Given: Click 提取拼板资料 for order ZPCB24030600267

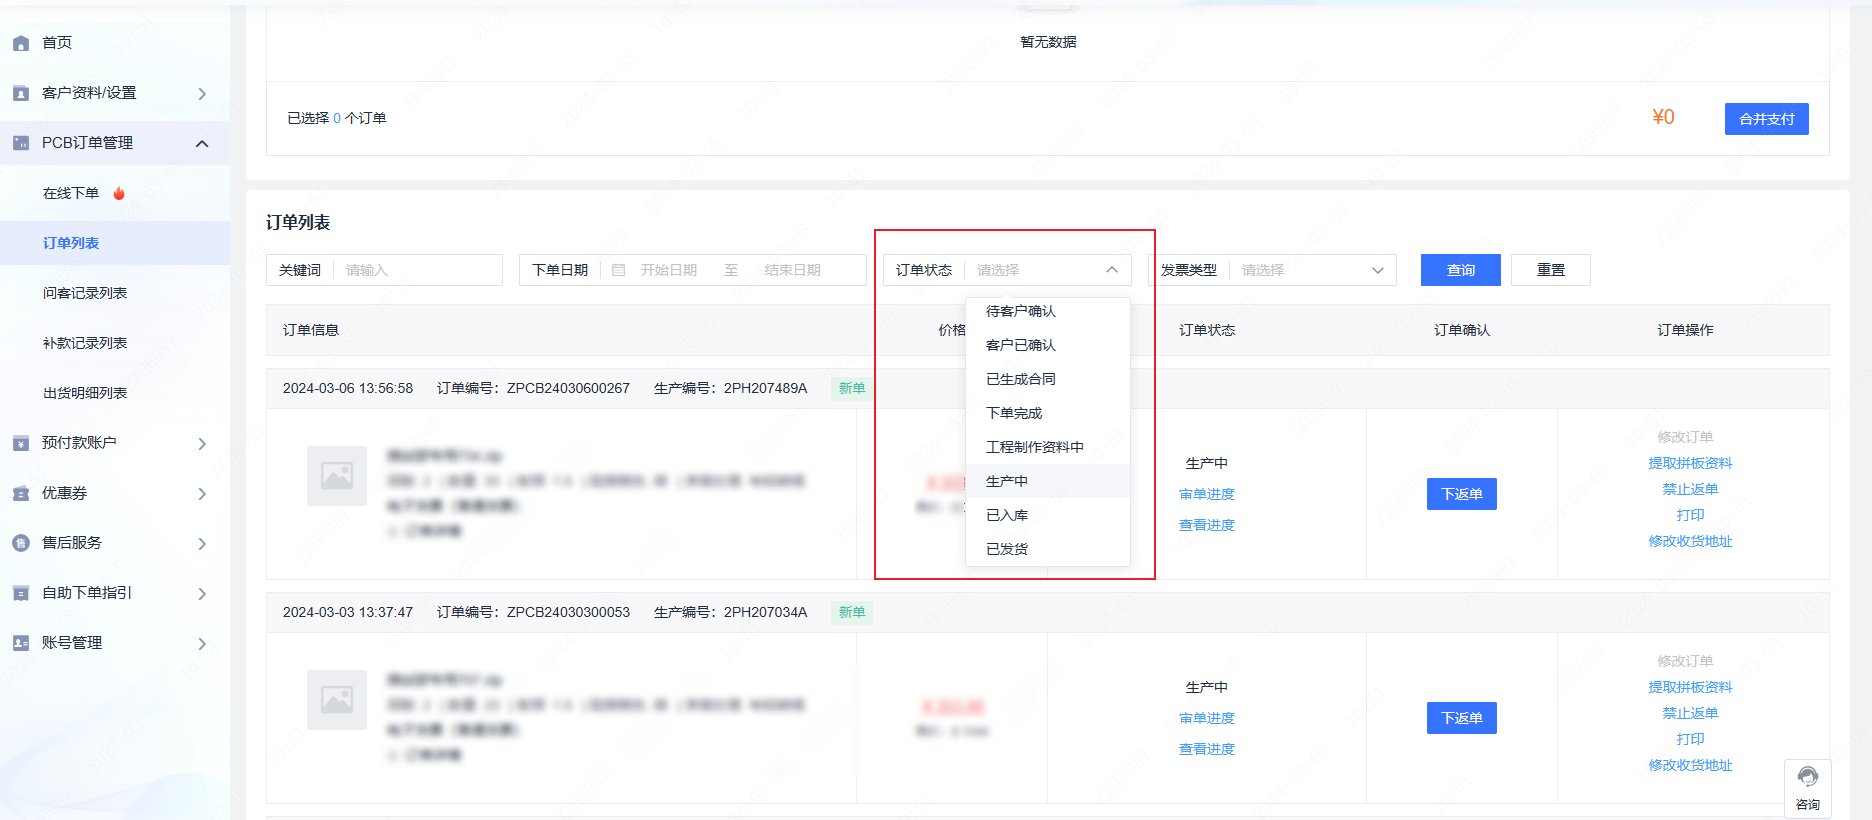Looking at the screenshot, I should click(1690, 463).
